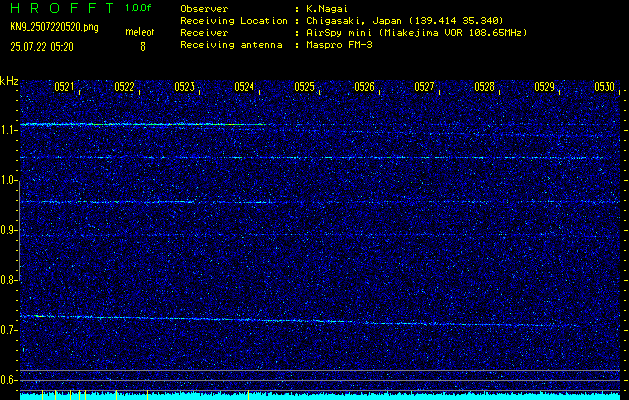The width and height of the screenshot is (629, 400).
Task: Select the observer name K.Nagai
Action: 325,9
